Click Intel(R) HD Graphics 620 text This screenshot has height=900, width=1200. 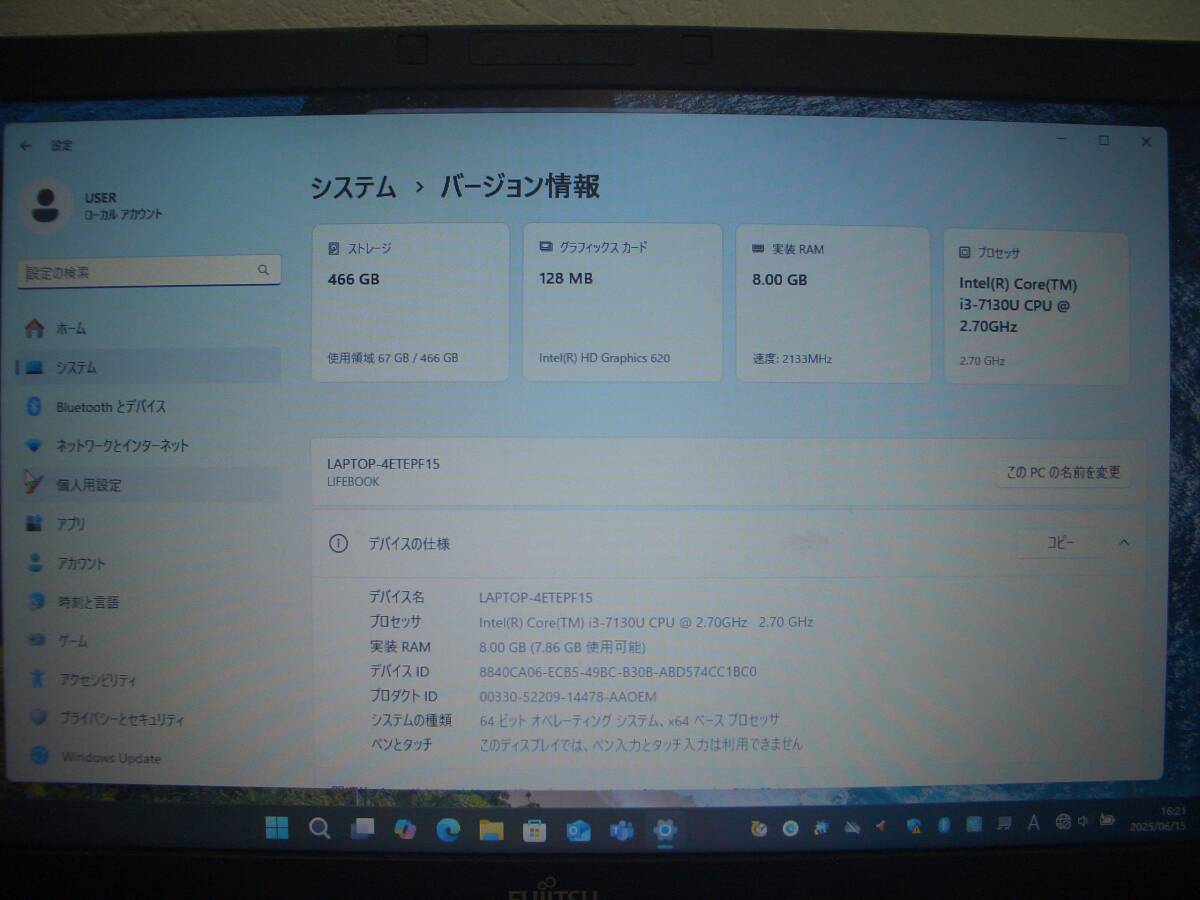click(605, 358)
